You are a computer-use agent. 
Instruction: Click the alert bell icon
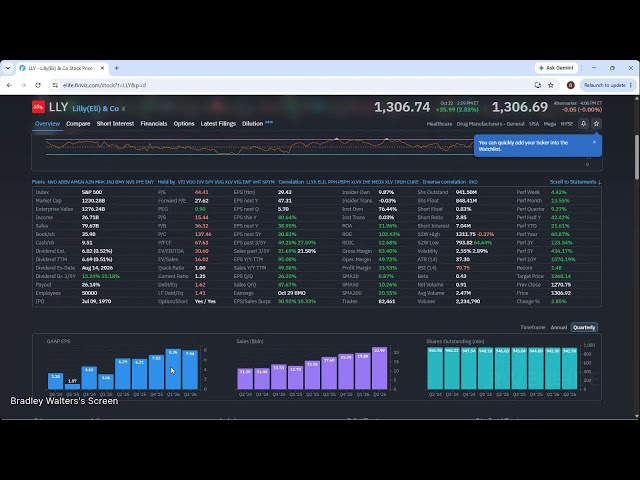(583, 124)
